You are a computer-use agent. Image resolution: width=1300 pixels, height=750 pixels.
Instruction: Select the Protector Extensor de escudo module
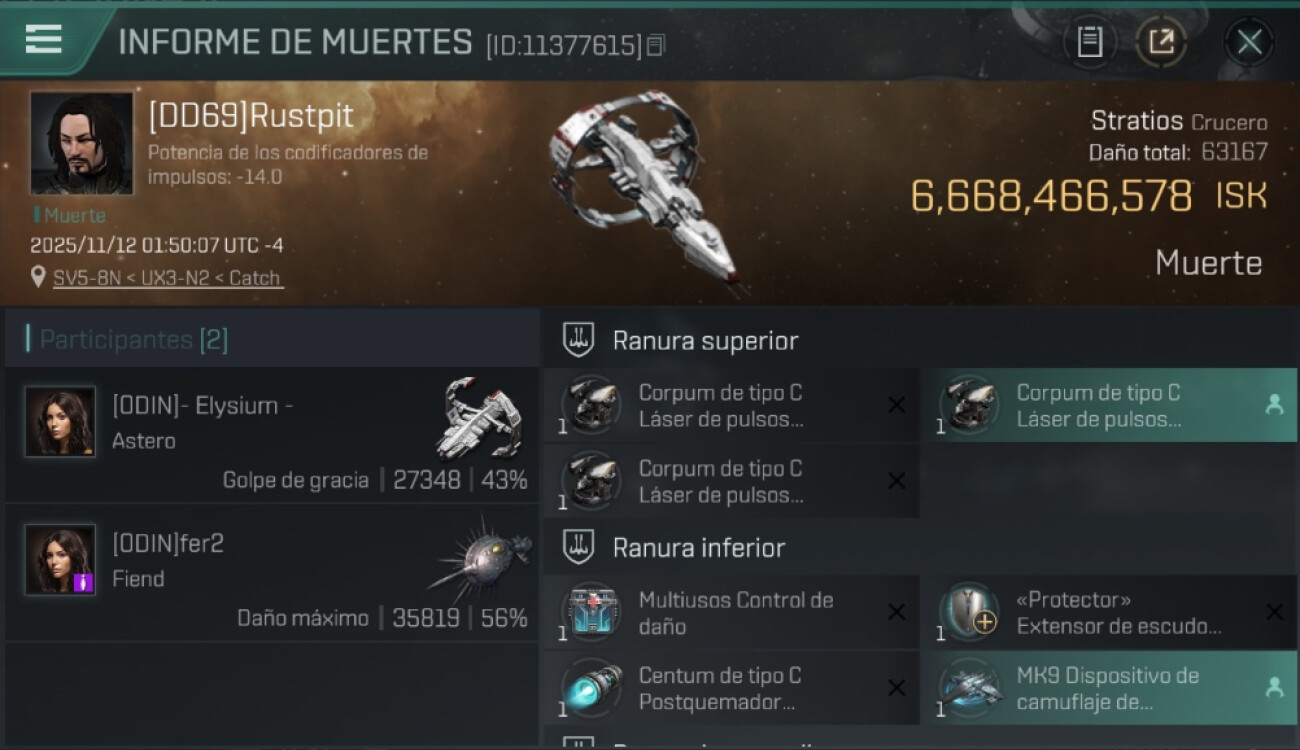(1109, 613)
